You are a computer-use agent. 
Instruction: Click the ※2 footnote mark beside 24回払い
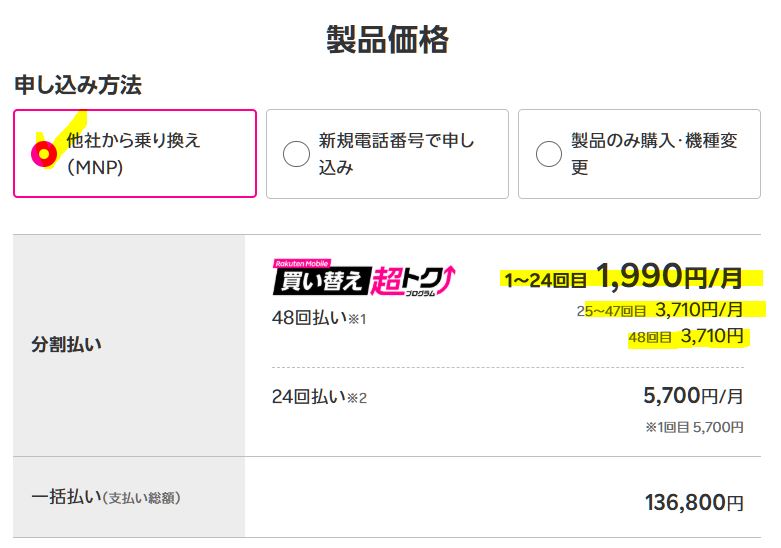[358, 398]
